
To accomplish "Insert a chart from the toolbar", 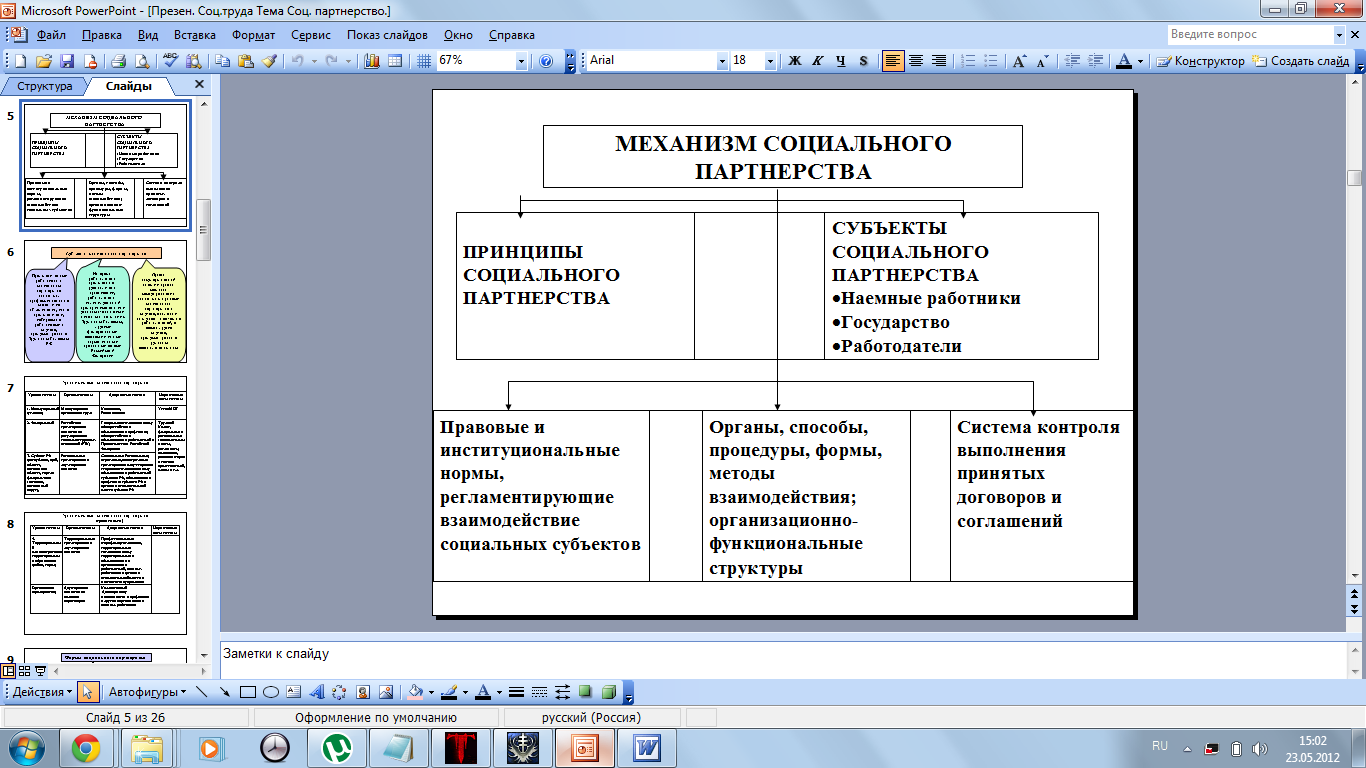I will click(371, 60).
